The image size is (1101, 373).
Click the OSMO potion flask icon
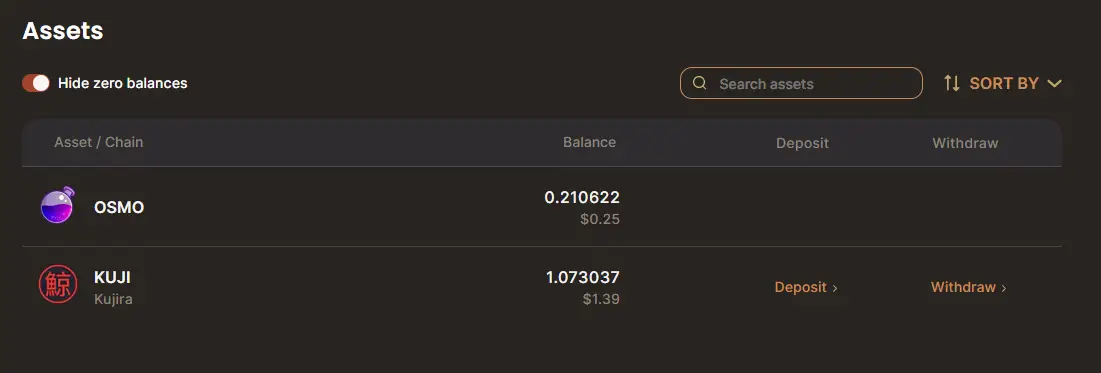(58, 206)
